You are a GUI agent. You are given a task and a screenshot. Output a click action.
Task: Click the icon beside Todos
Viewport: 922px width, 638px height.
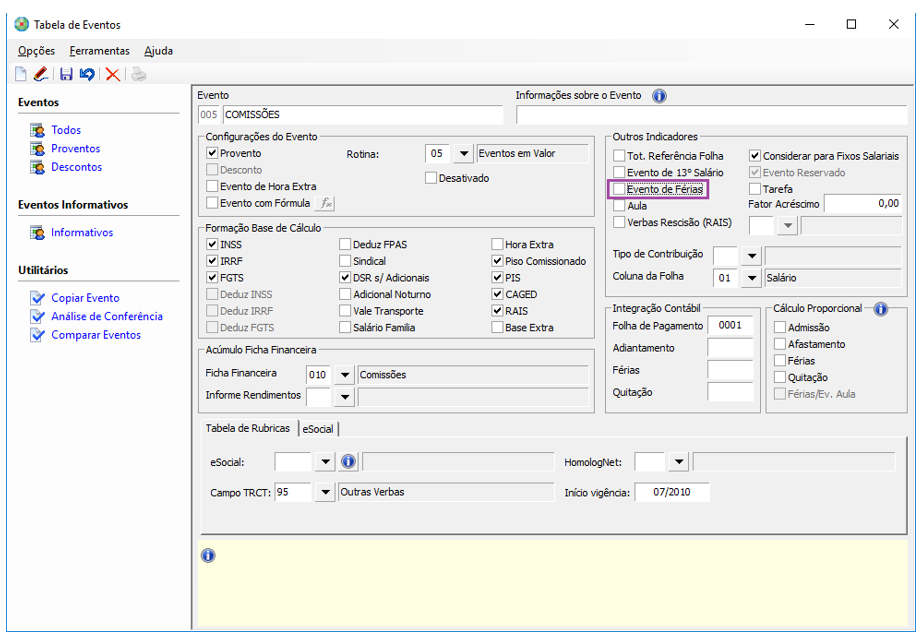(x=38, y=130)
